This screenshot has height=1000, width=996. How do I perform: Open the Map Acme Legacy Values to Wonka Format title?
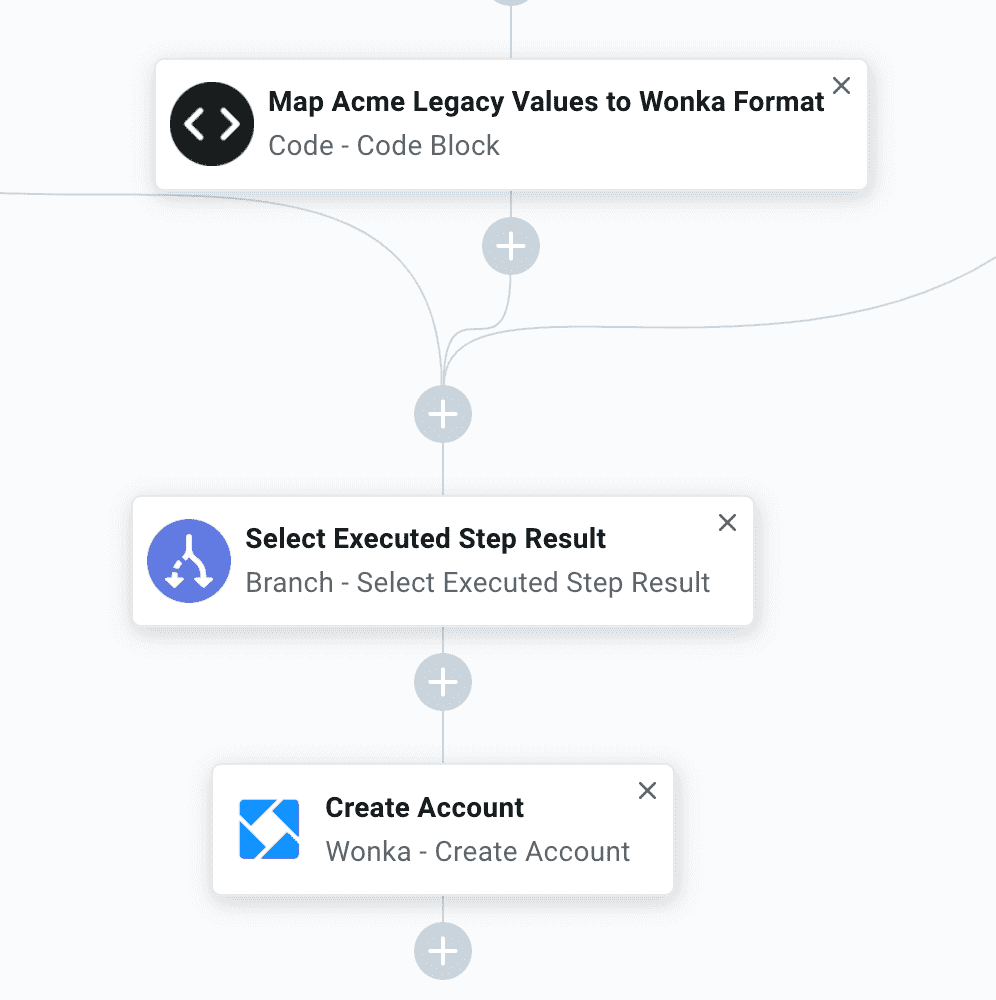click(x=546, y=102)
